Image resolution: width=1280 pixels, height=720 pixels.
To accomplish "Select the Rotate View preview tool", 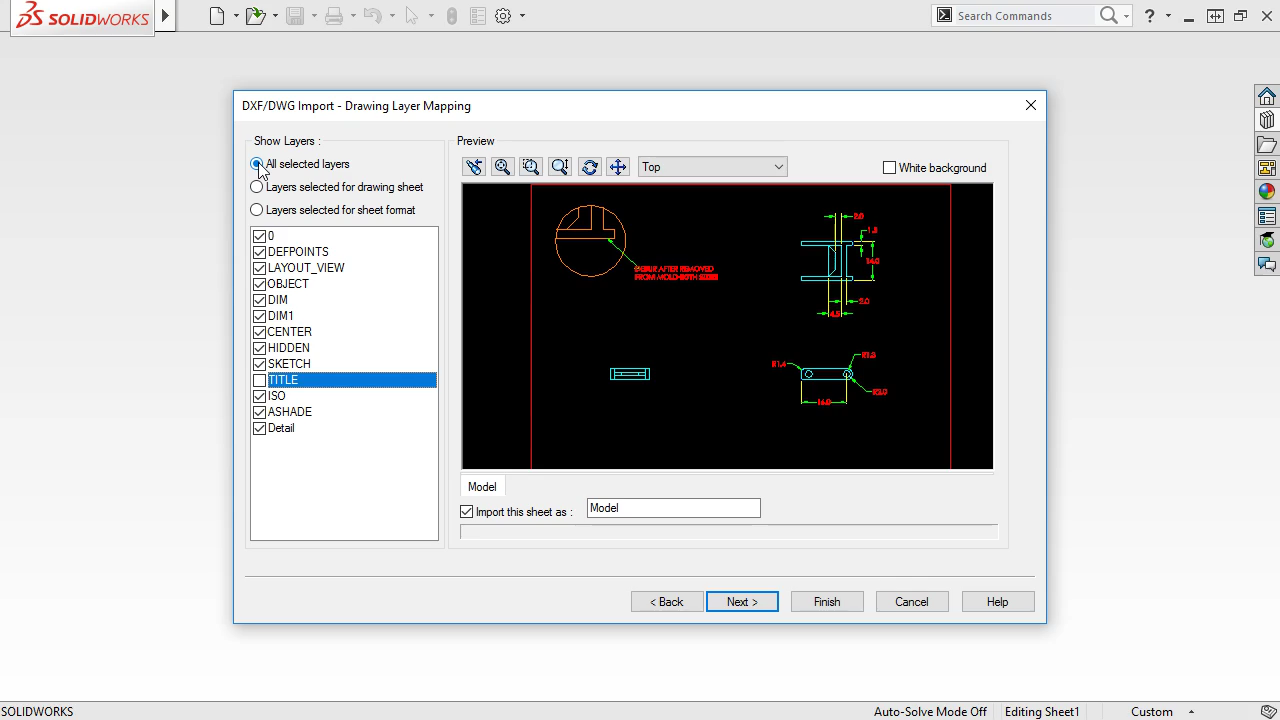I will click(589, 166).
